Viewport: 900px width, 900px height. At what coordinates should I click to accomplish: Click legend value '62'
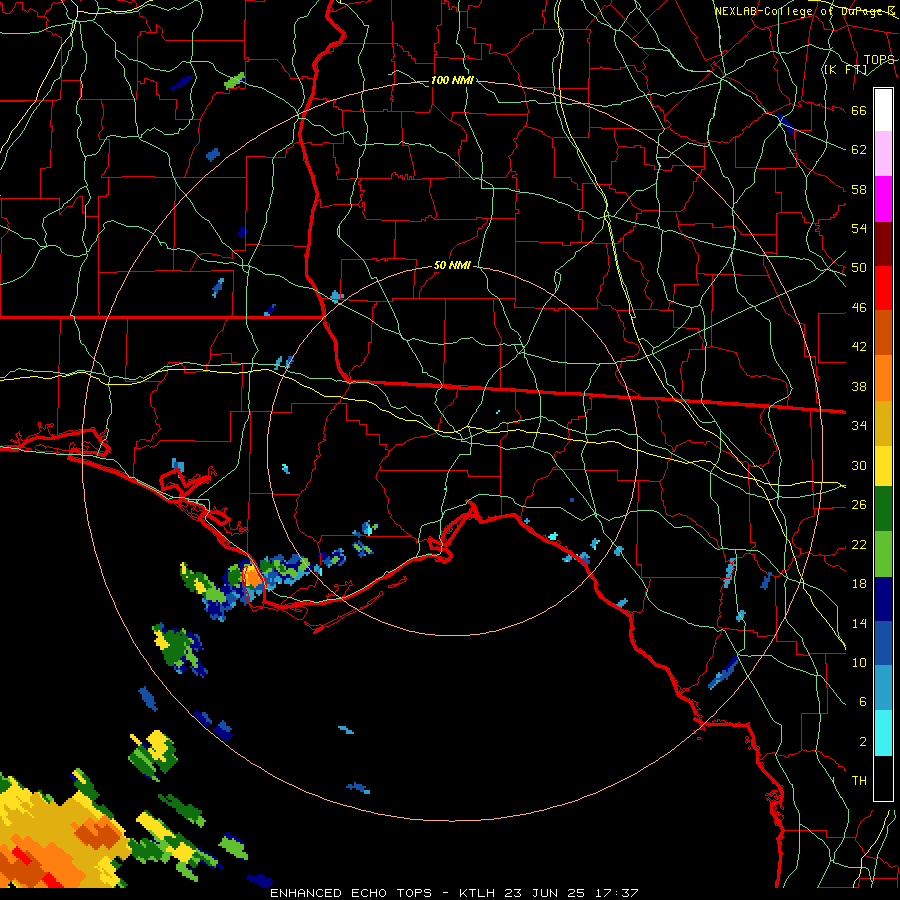[859, 149]
